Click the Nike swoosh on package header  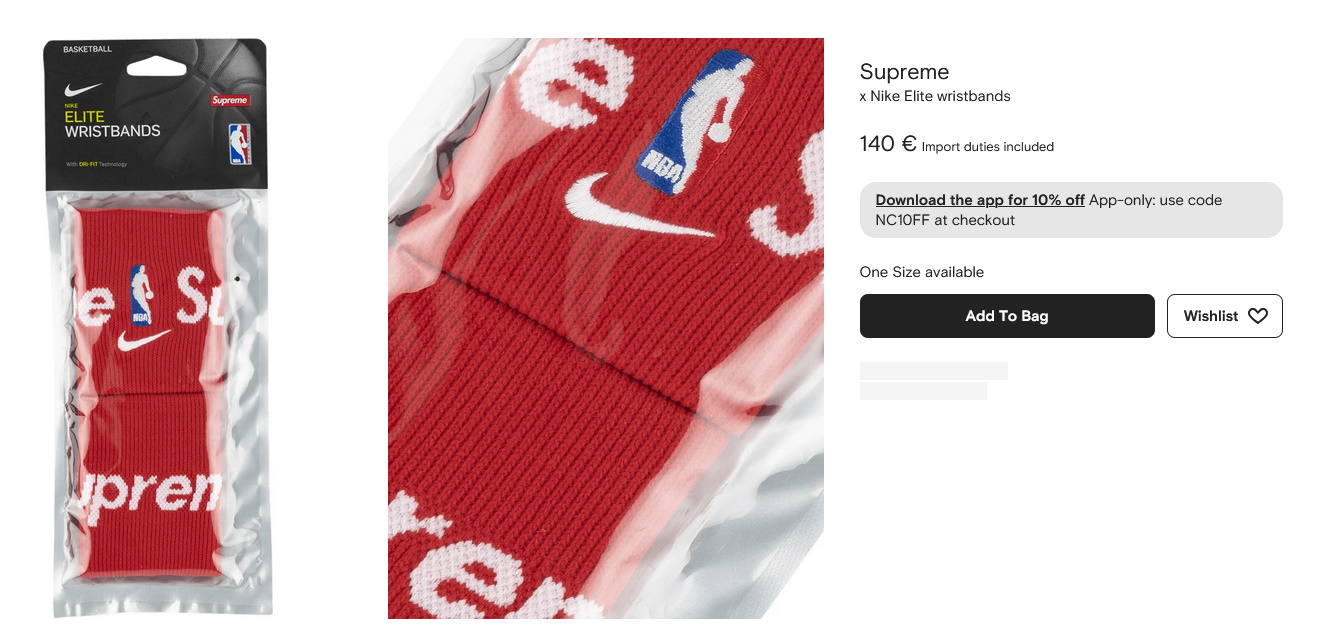pos(83,89)
